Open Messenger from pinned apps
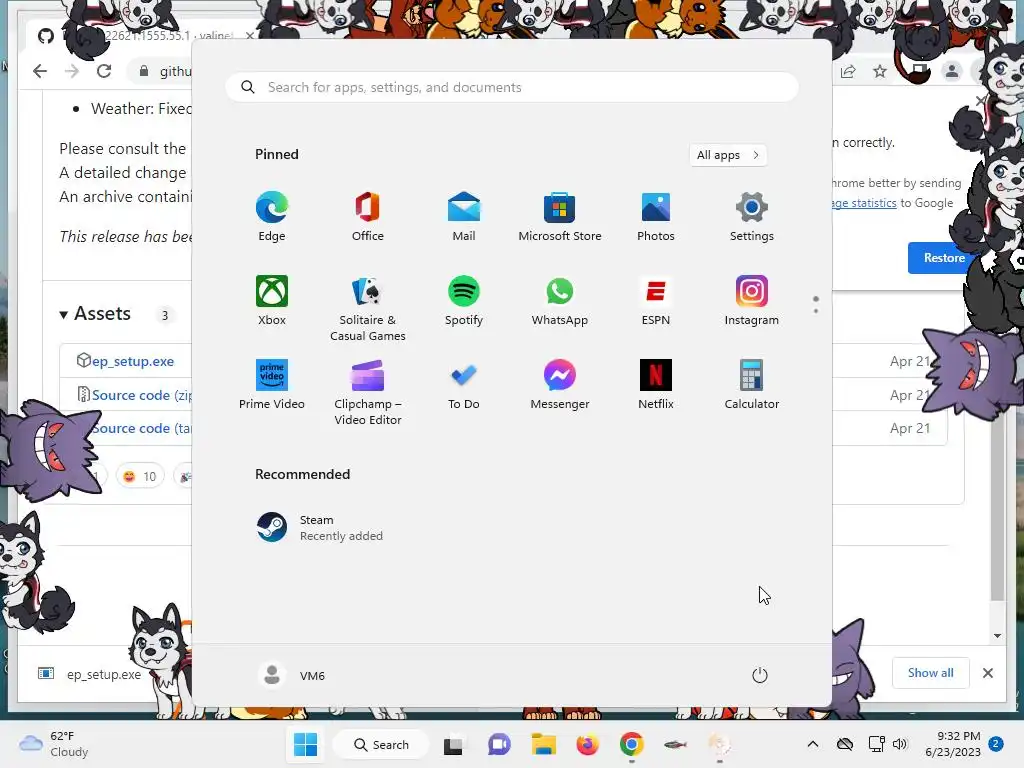Viewport: 1024px width, 768px height. pyautogui.click(x=560, y=385)
